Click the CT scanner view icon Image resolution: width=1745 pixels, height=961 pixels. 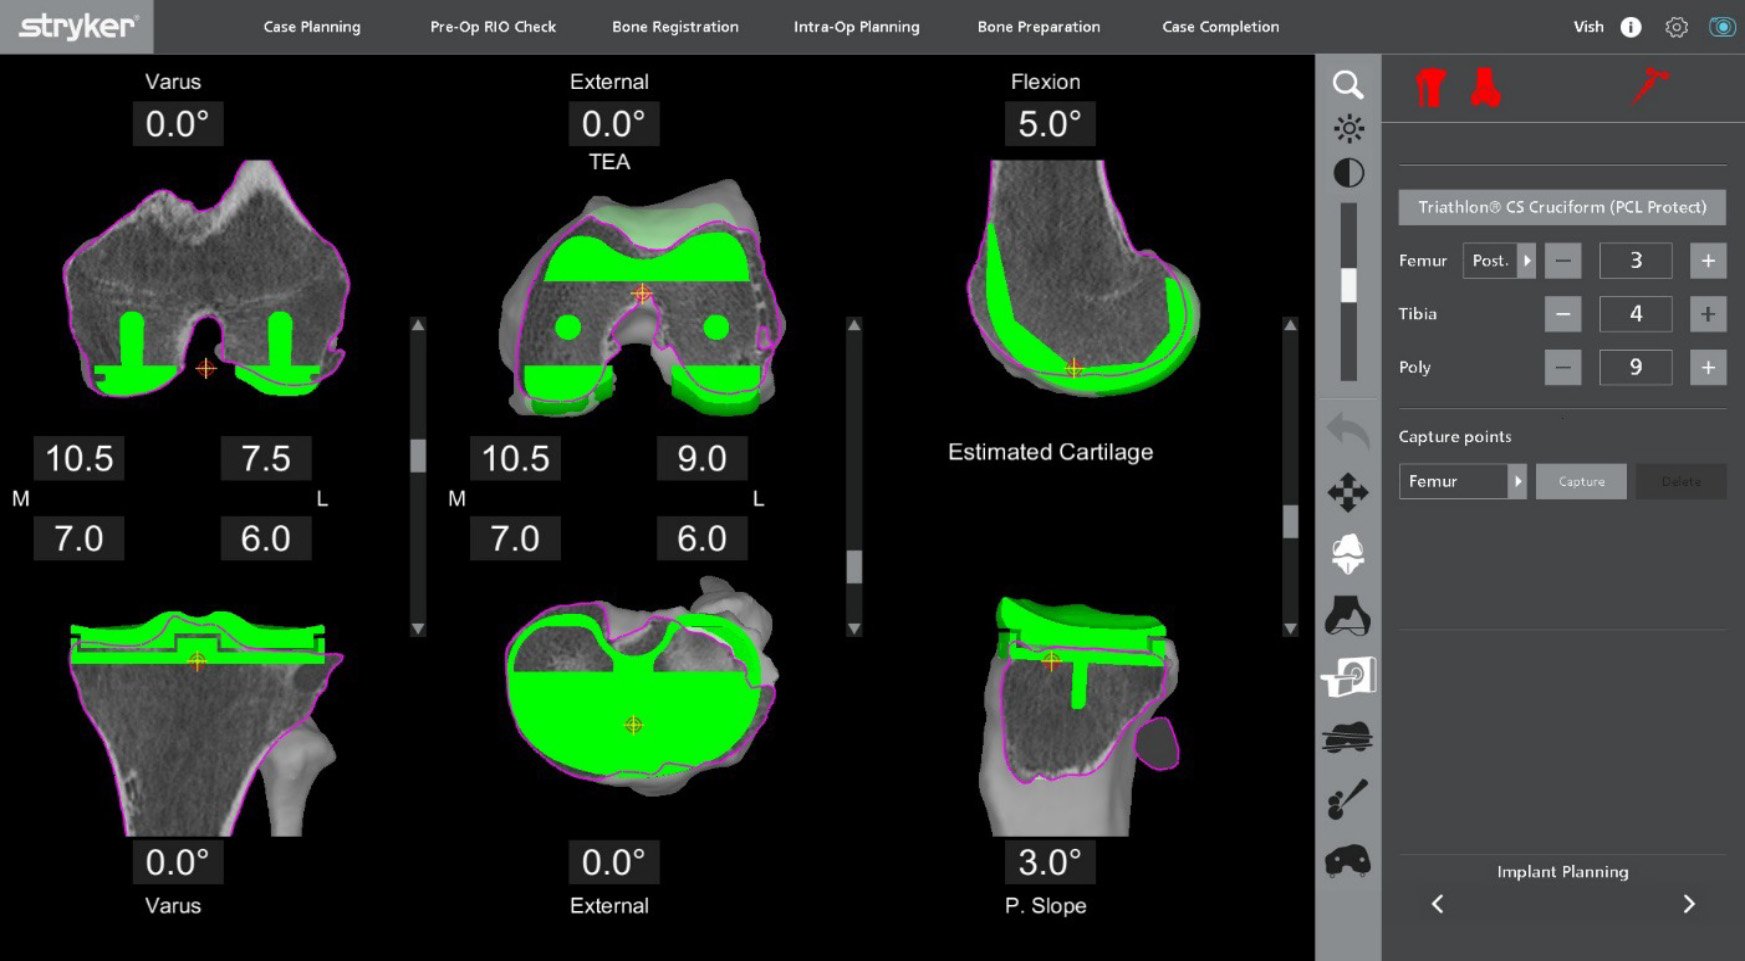(1348, 677)
